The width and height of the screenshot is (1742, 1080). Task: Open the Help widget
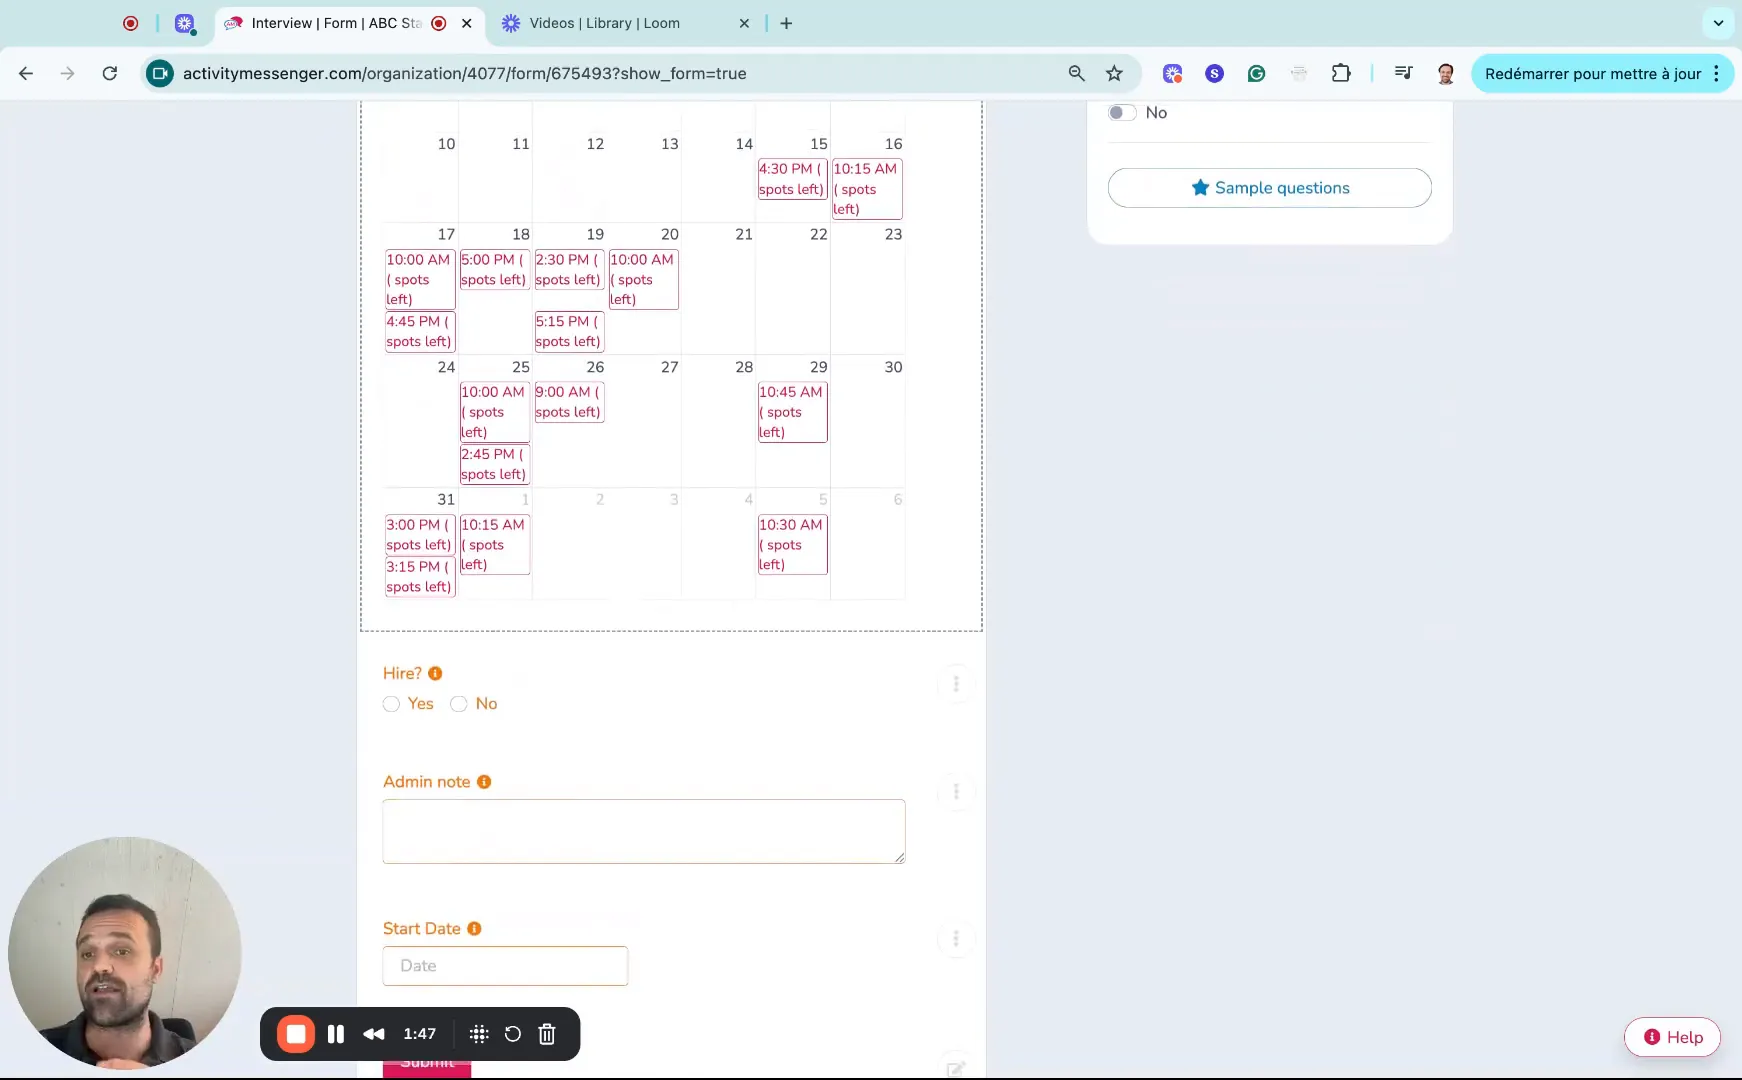pos(1672,1037)
